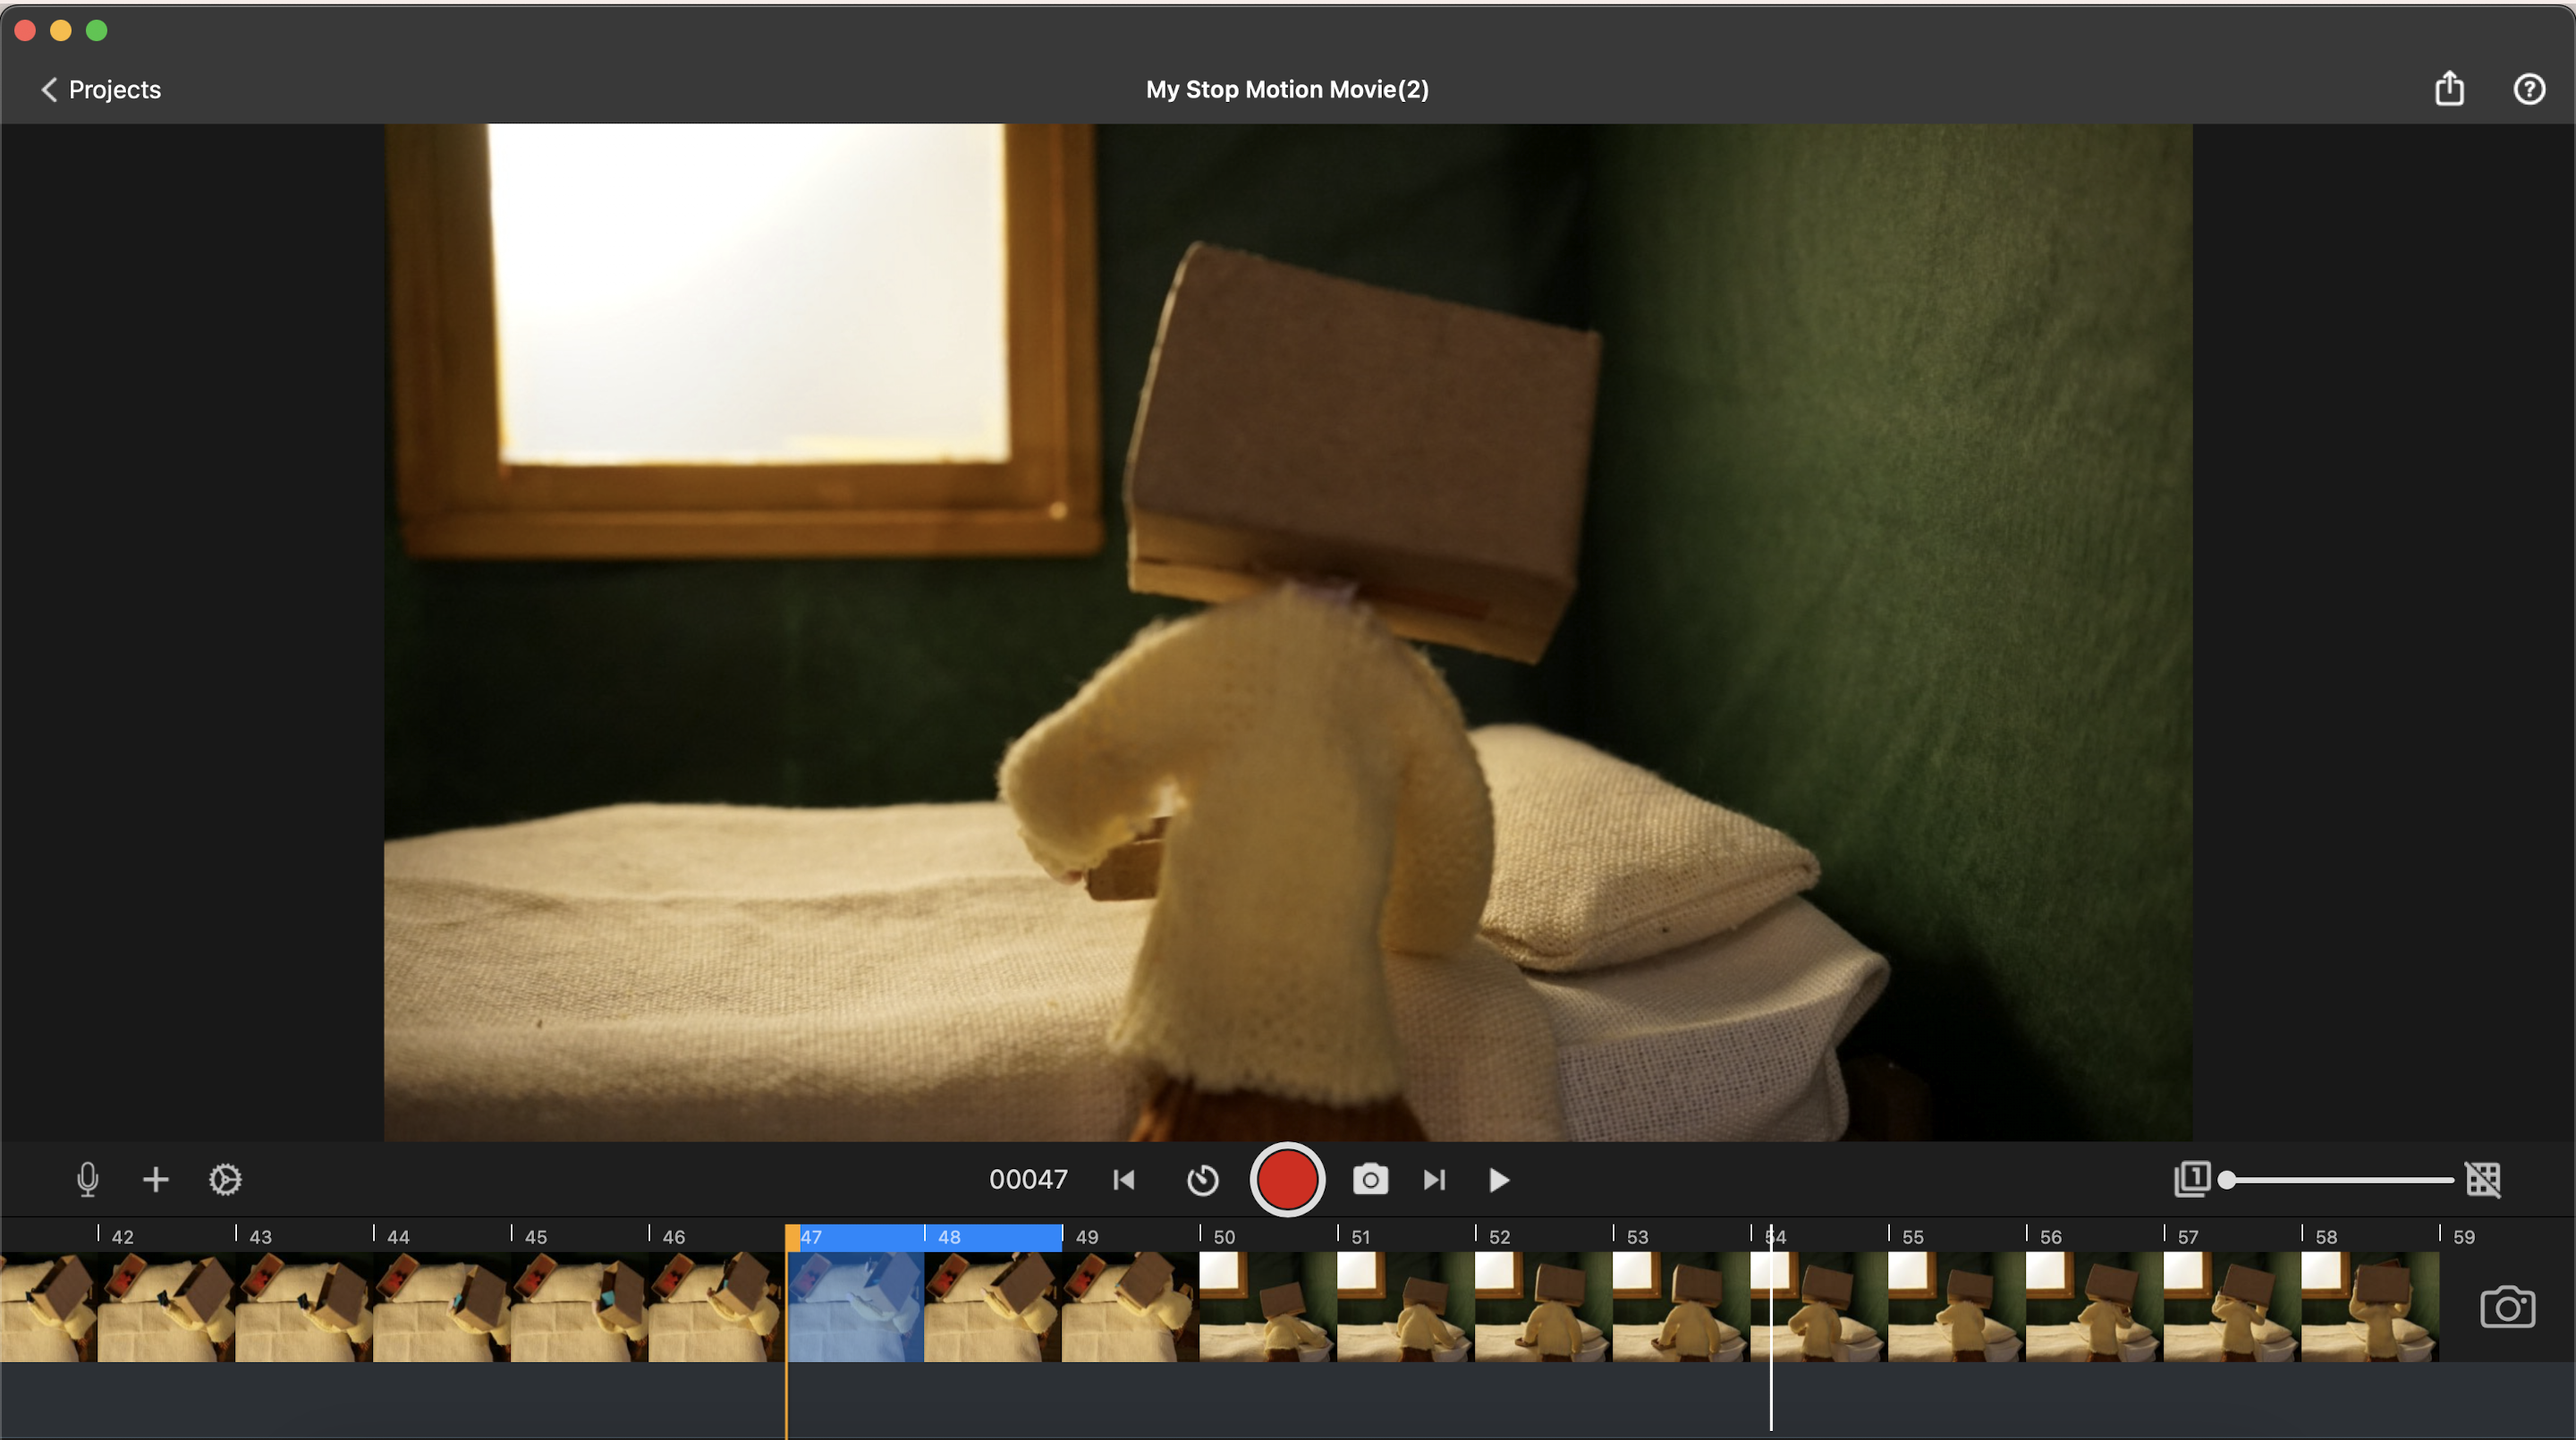2576x1440 pixels.
Task: Select frame 47 thumbnail in timeline
Action: (855, 1306)
